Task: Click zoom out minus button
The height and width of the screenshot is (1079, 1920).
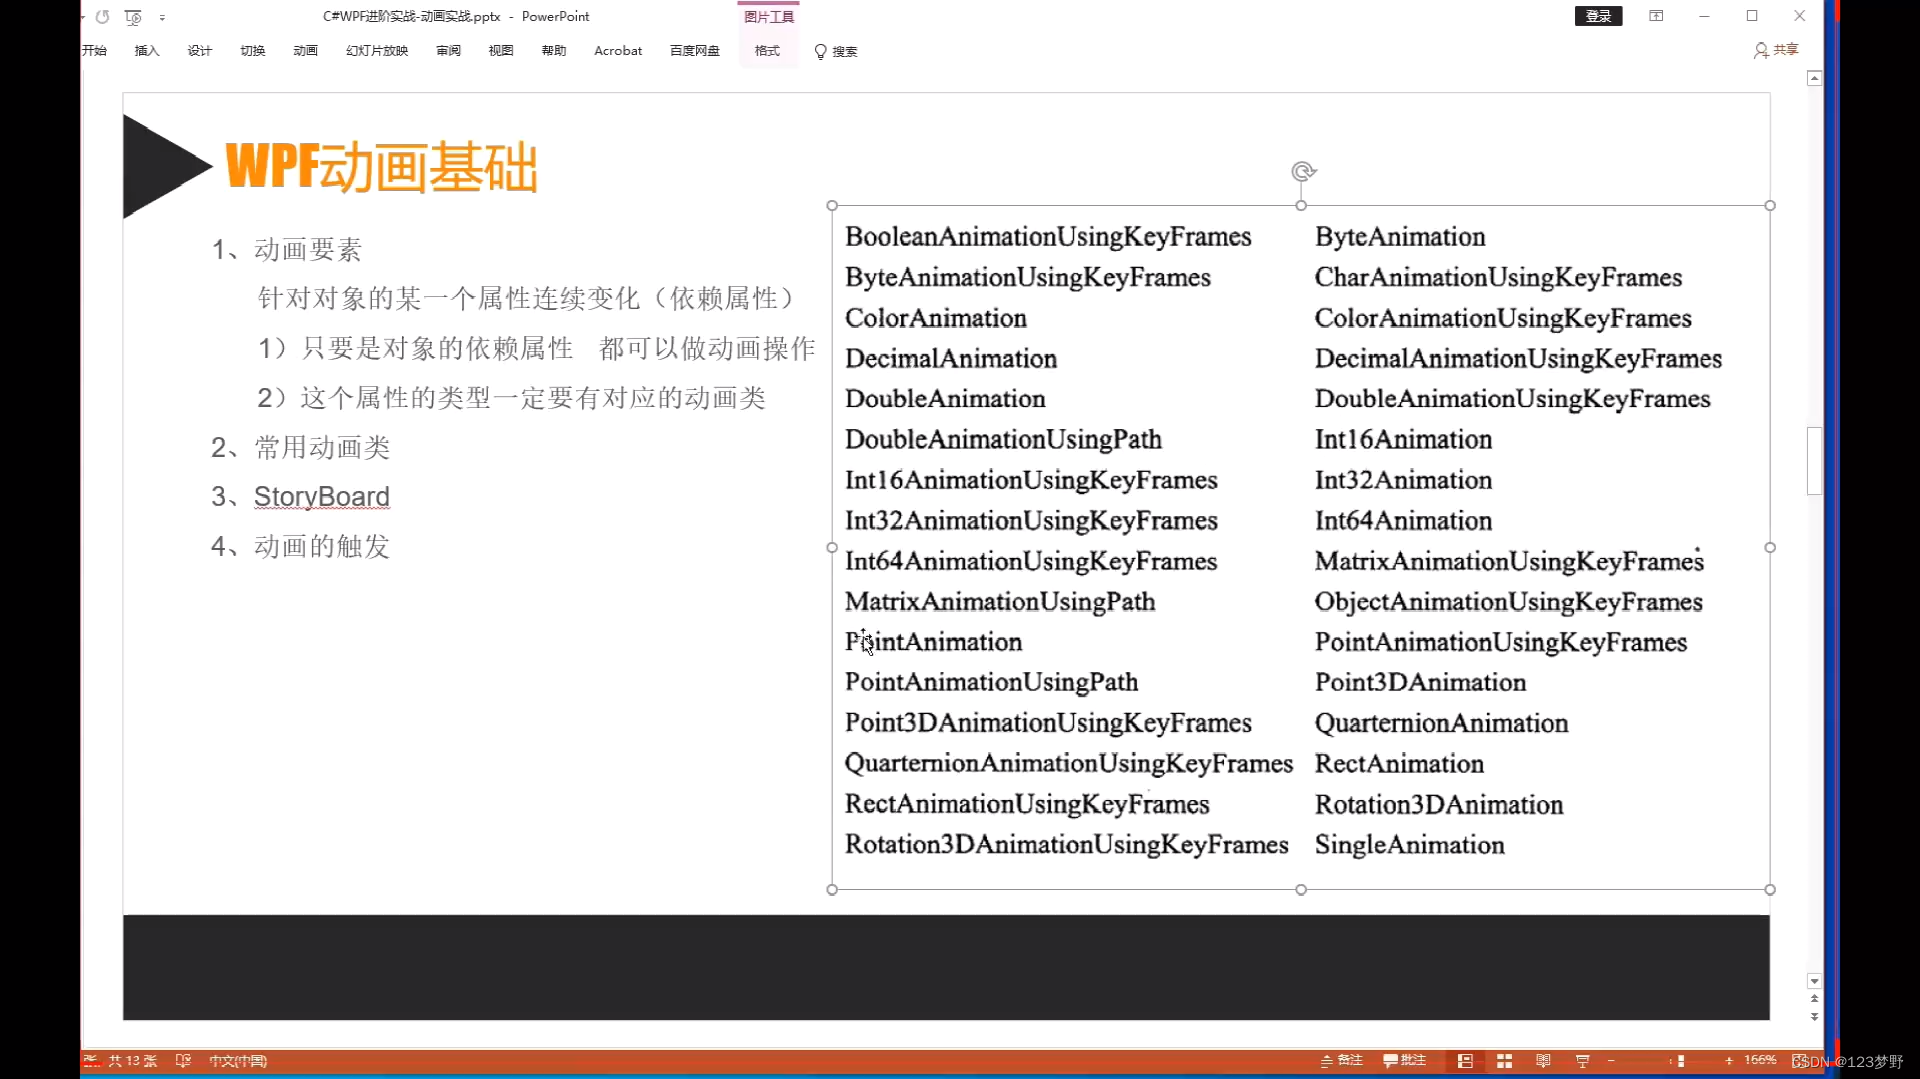Action: pyautogui.click(x=1611, y=1061)
